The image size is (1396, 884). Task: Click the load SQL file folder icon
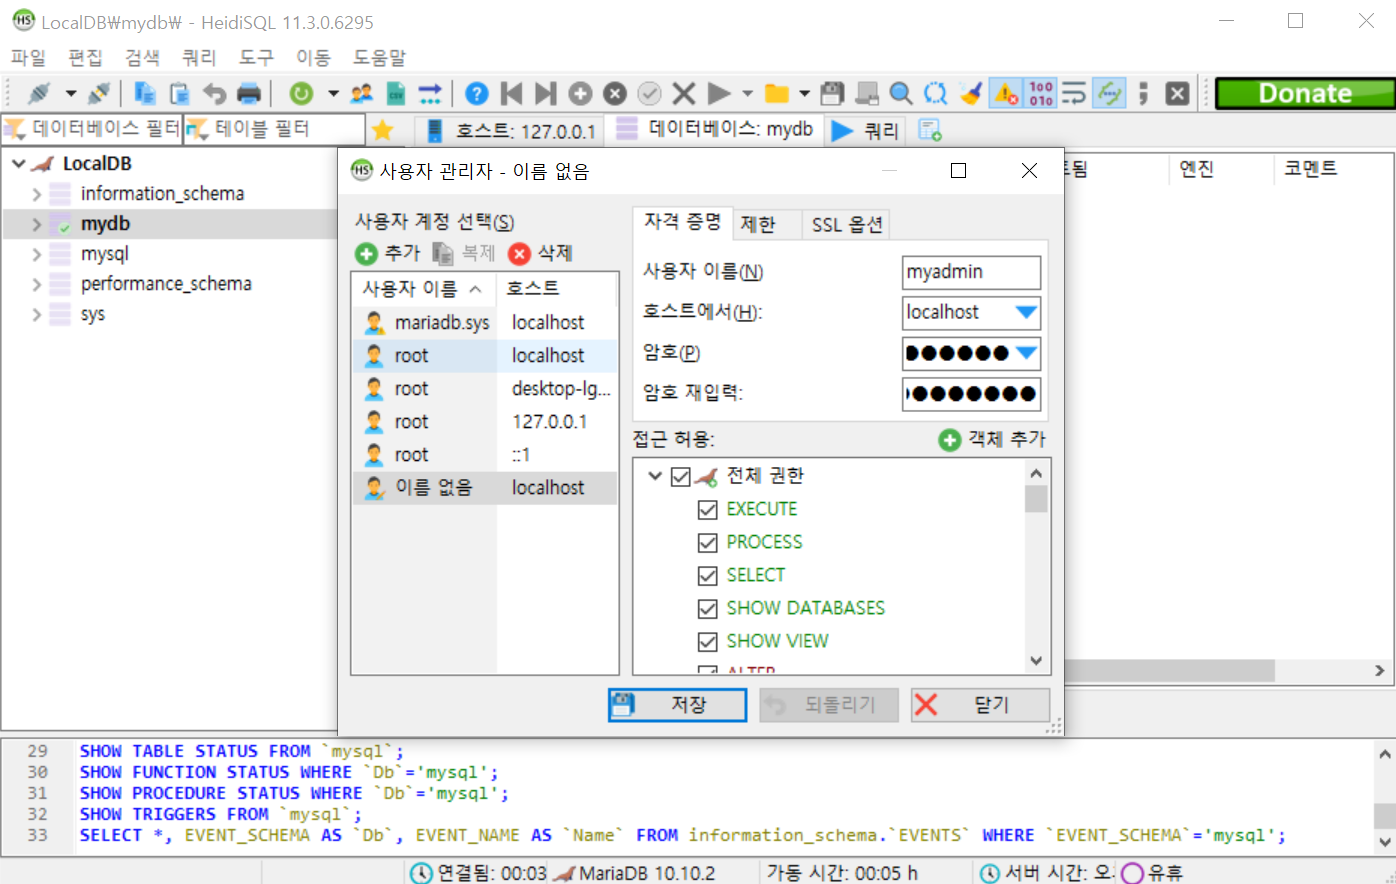point(777,94)
